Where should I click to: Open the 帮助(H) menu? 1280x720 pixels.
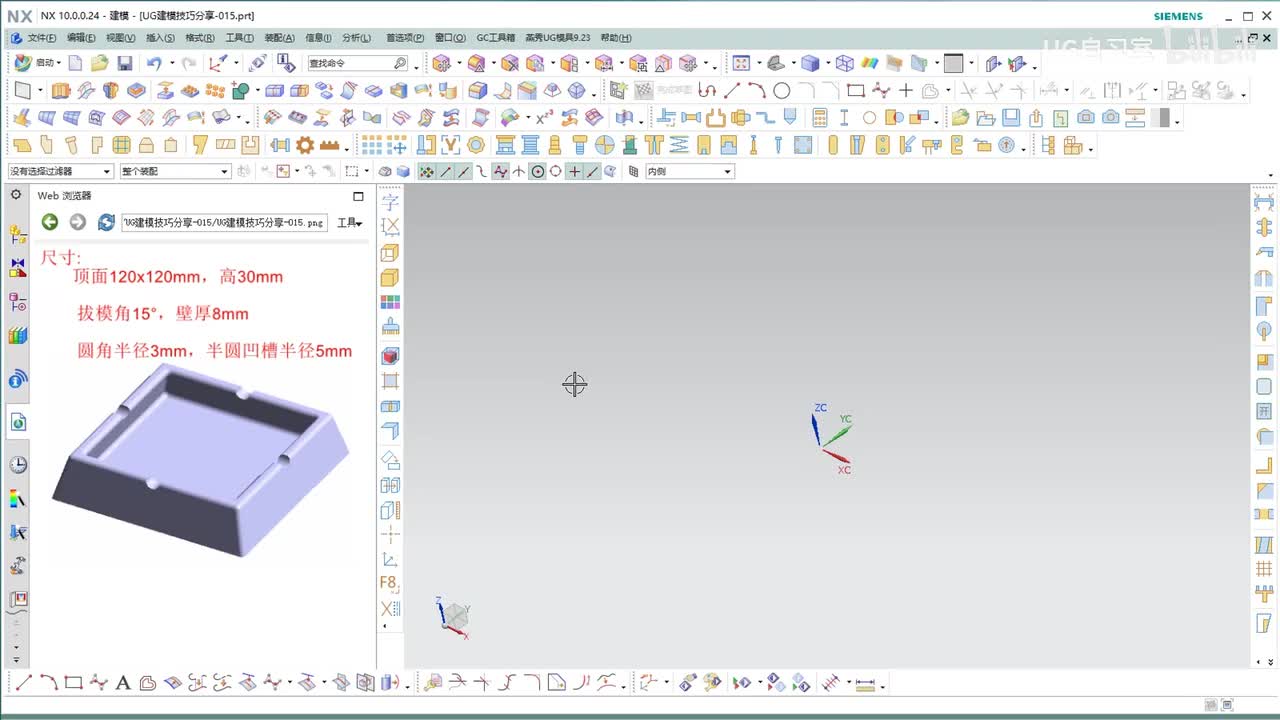616,38
